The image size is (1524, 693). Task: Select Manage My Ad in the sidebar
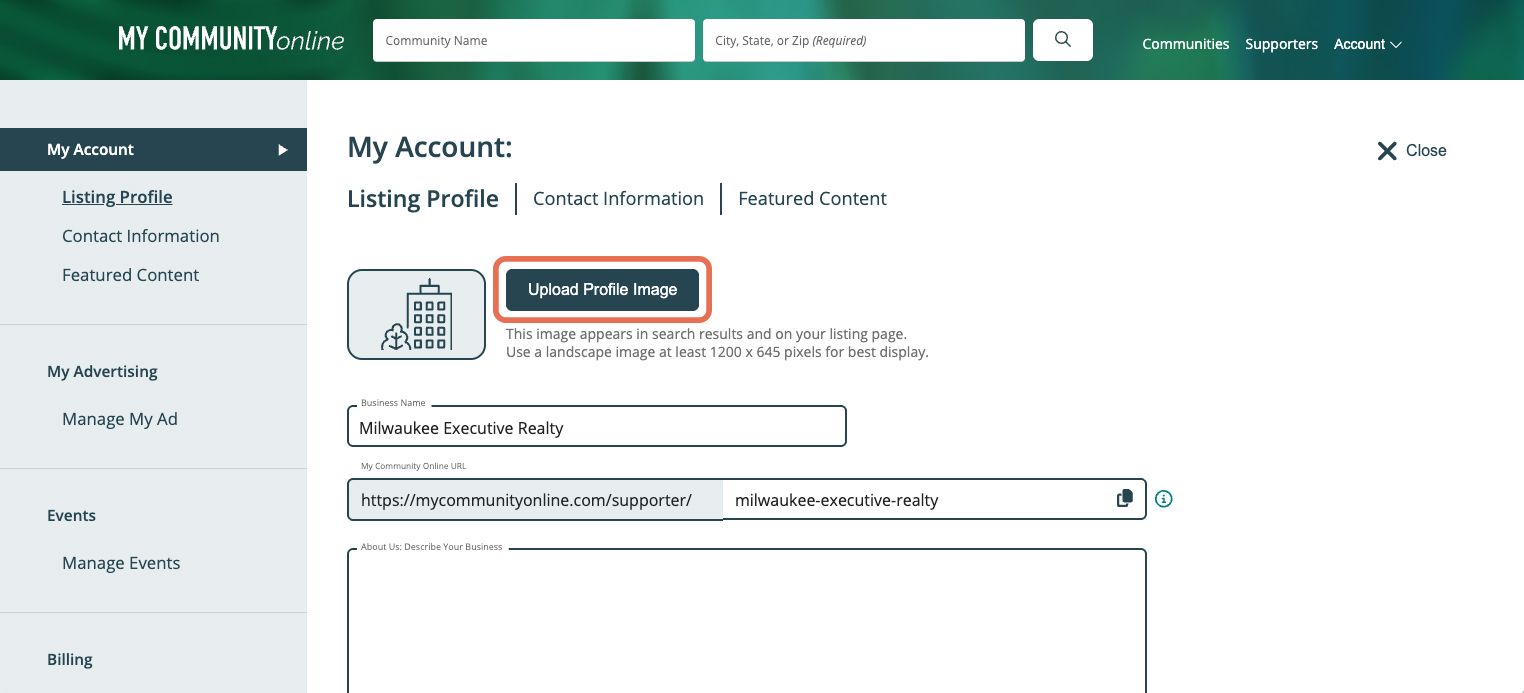point(120,419)
